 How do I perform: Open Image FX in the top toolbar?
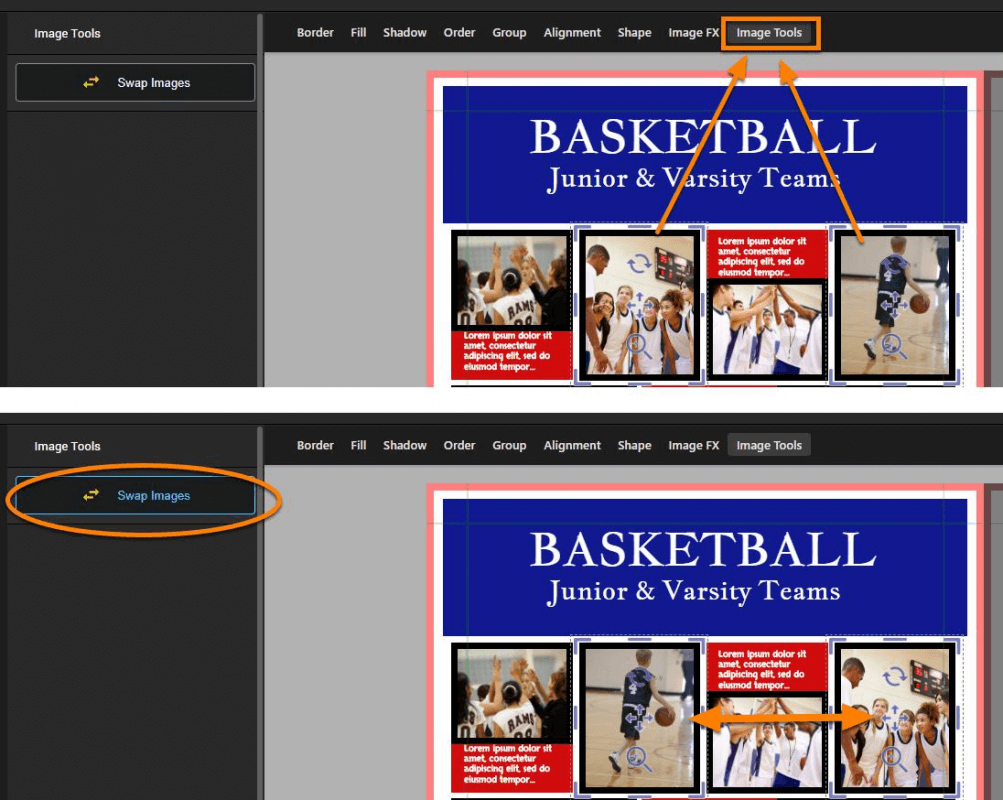[693, 33]
